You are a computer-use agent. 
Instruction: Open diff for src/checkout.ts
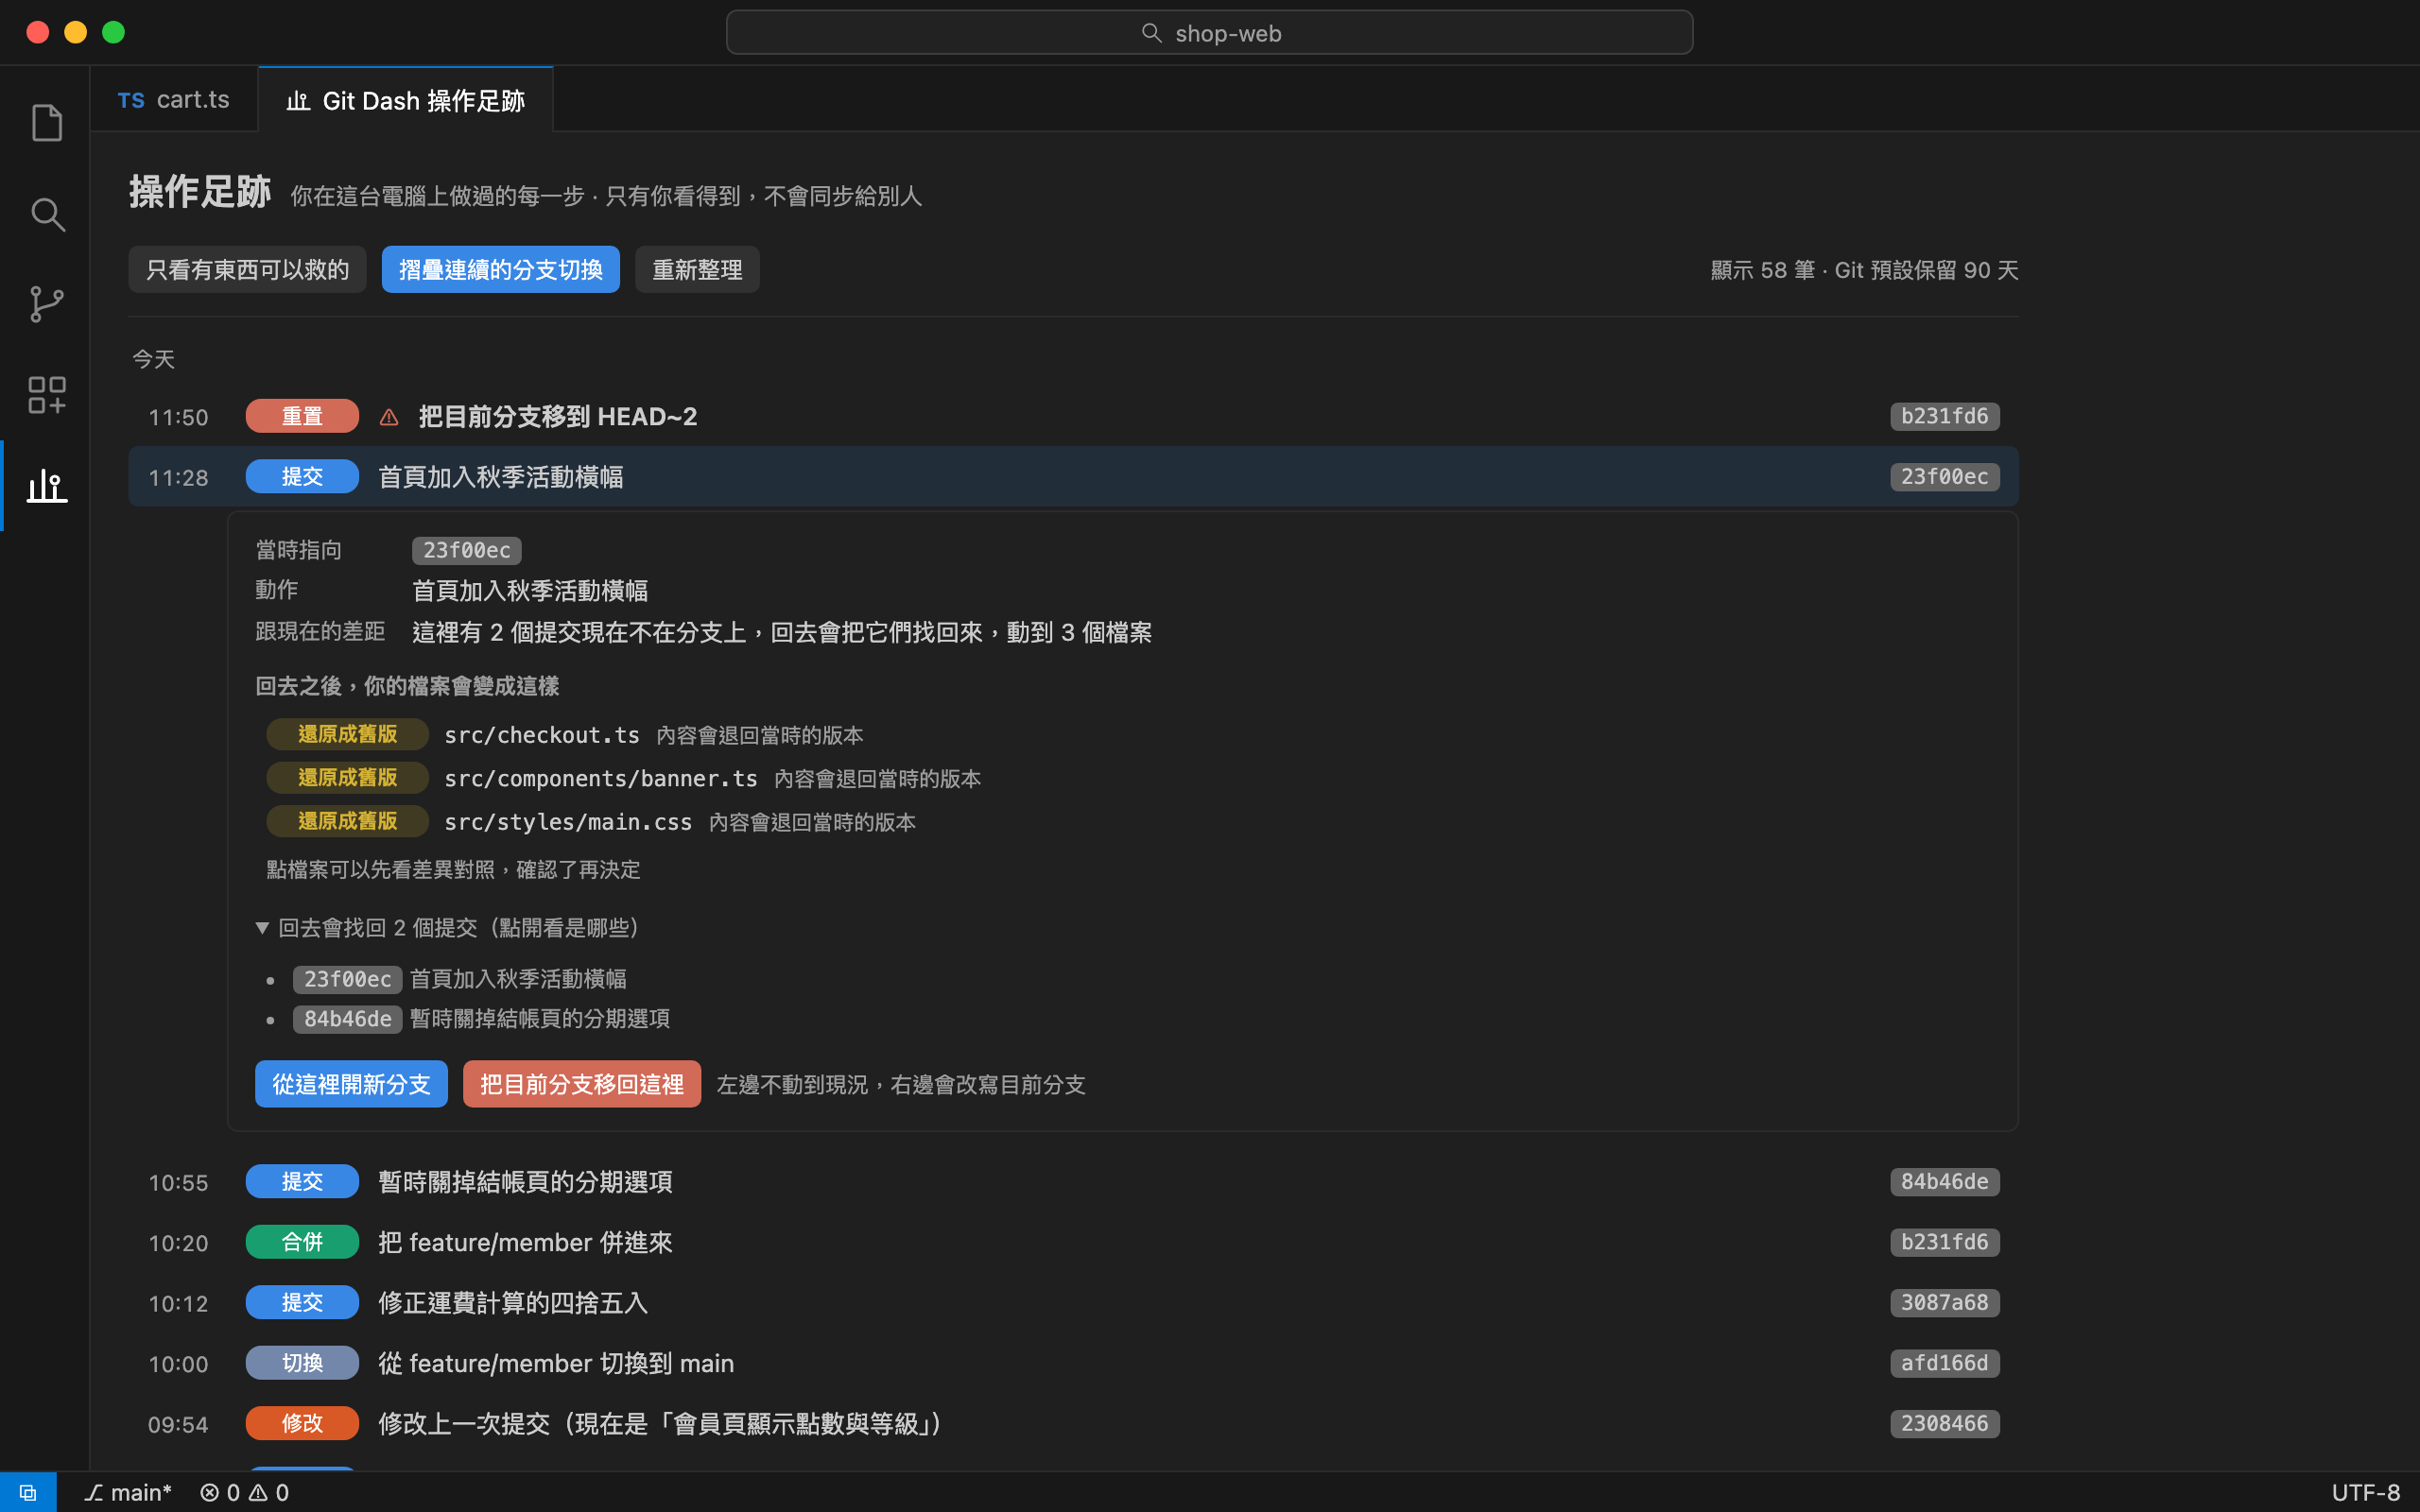point(542,735)
